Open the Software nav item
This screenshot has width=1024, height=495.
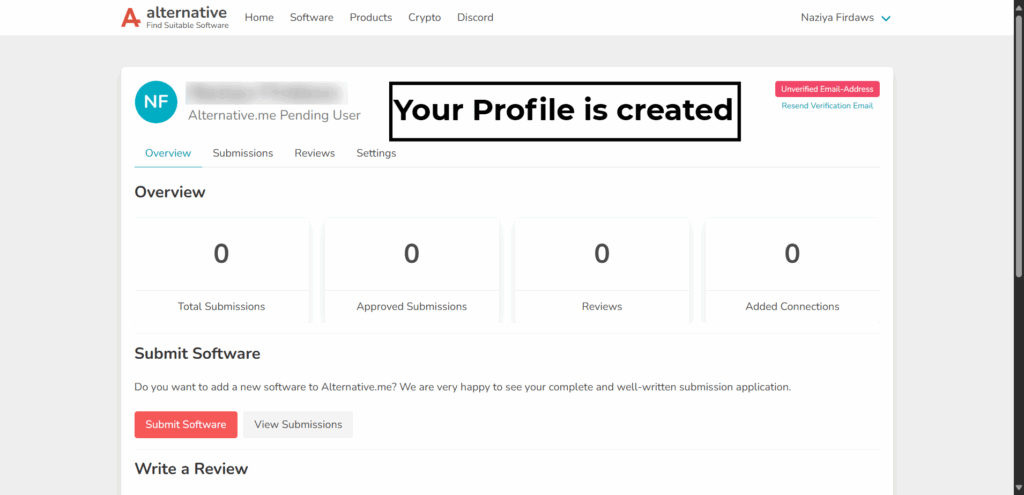[312, 18]
